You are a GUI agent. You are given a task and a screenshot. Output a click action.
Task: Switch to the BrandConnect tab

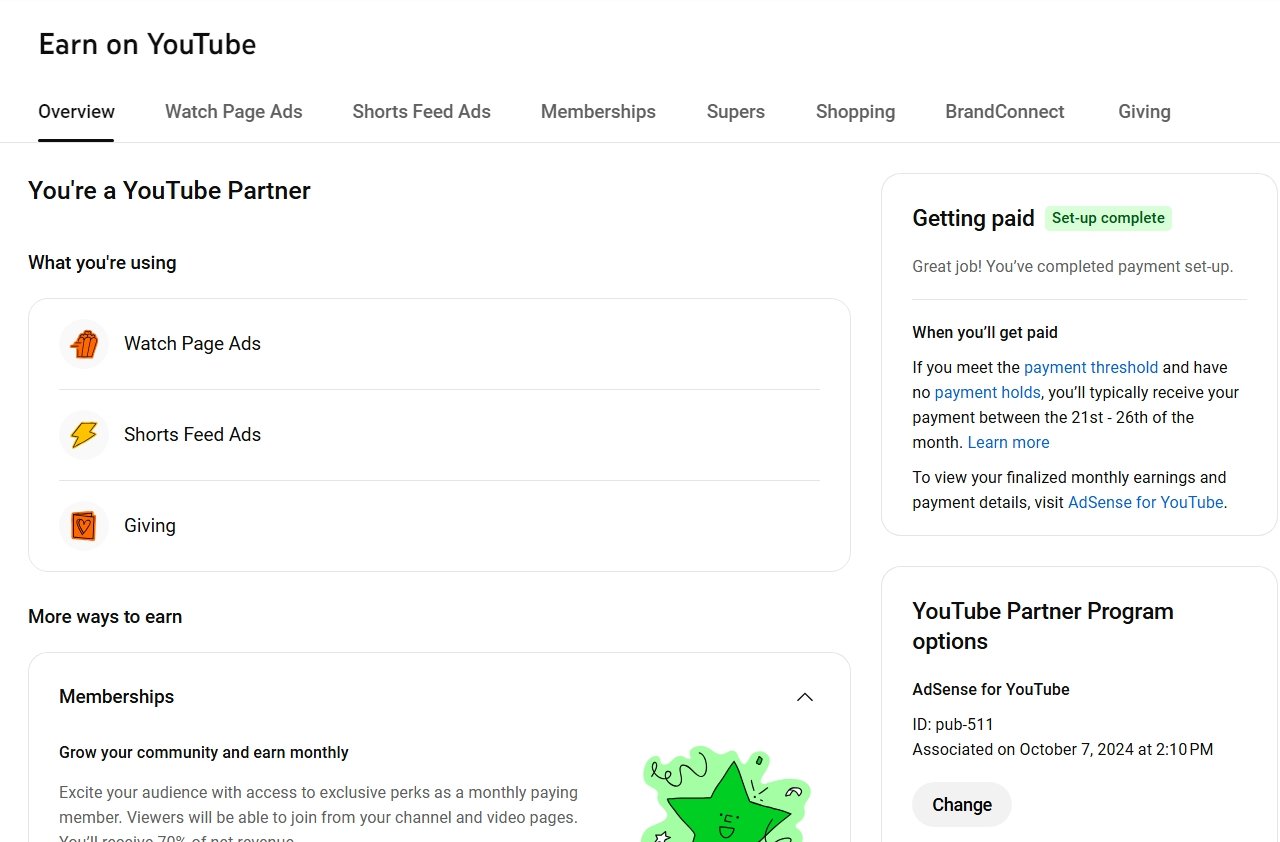[1004, 112]
